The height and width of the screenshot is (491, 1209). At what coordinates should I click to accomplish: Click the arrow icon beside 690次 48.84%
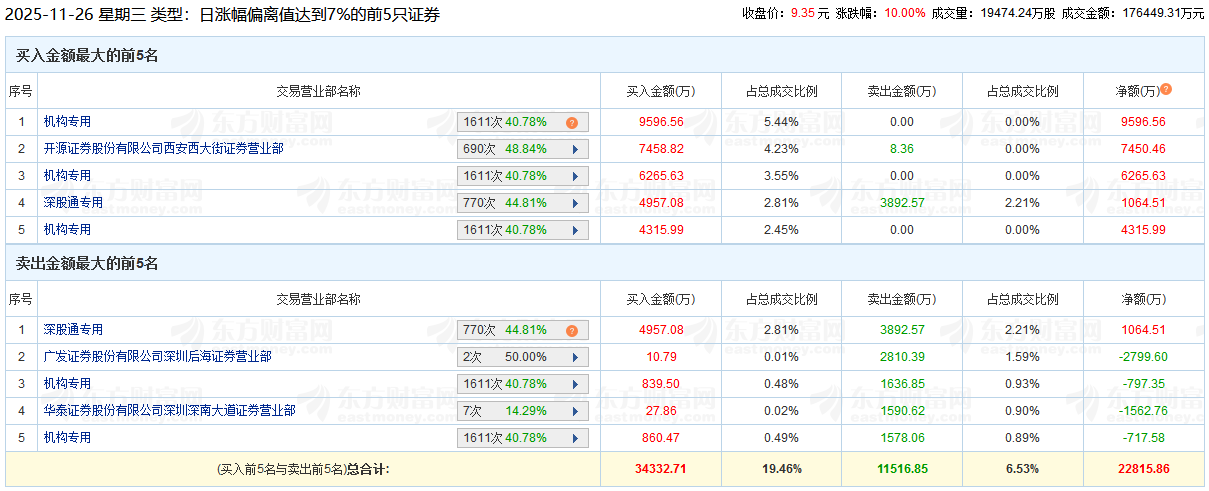pyautogui.click(x=575, y=149)
